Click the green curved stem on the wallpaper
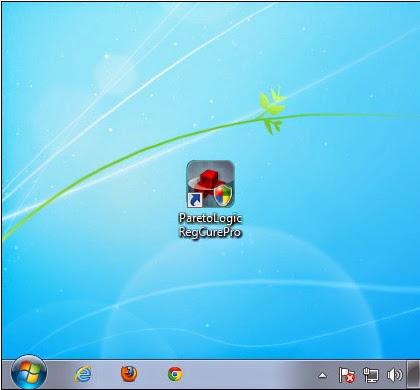 pos(133,156)
